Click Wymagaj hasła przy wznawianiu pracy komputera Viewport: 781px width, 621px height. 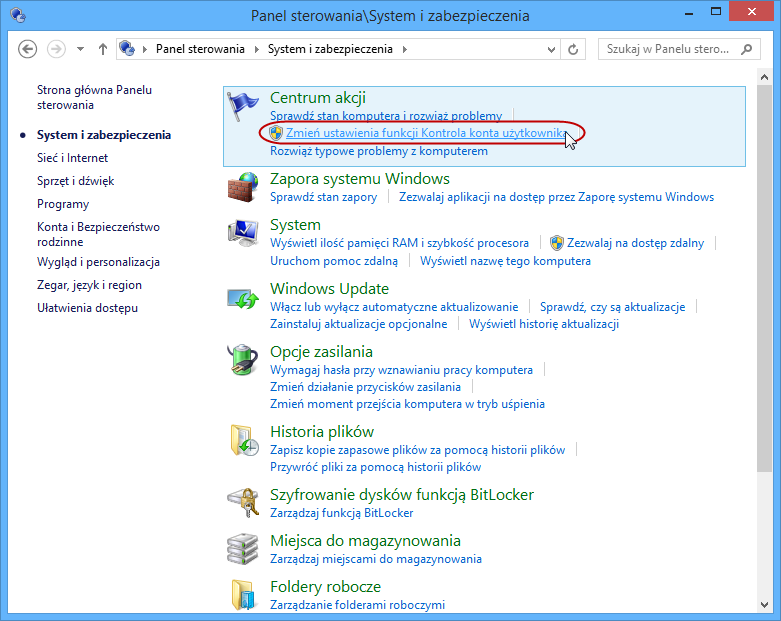point(401,370)
